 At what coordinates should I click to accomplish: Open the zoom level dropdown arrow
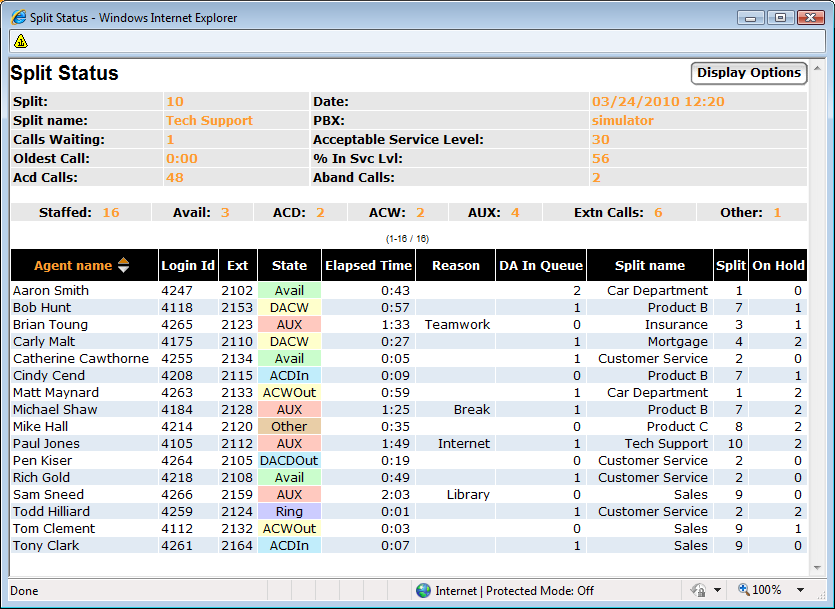tap(800, 590)
